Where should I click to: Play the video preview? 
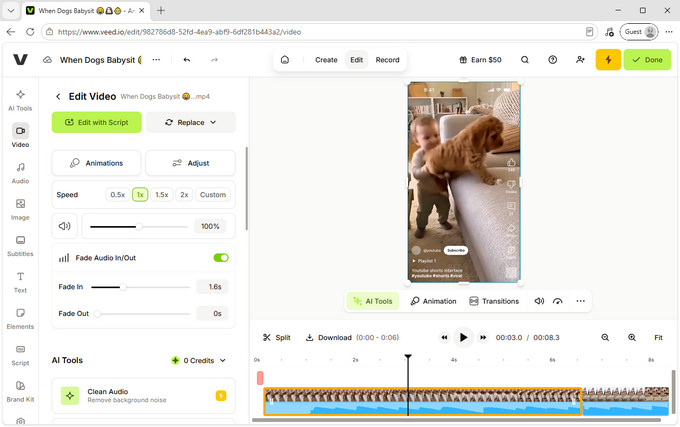(463, 337)
